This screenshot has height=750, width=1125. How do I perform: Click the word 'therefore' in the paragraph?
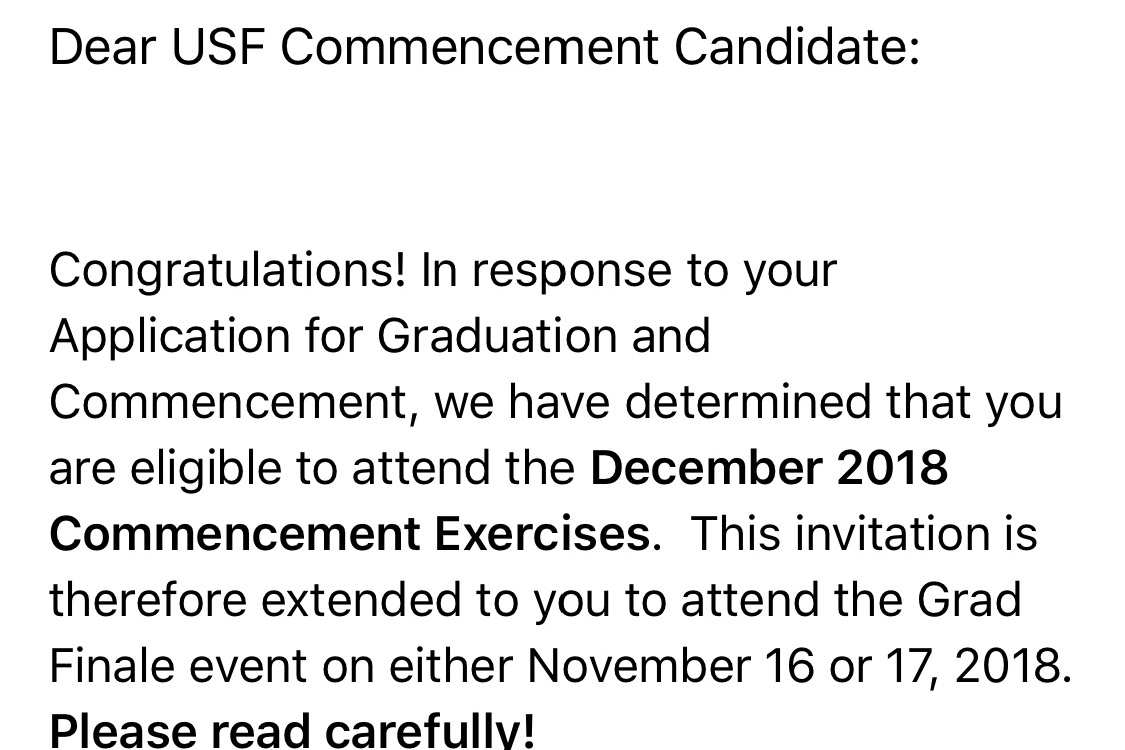148,600
